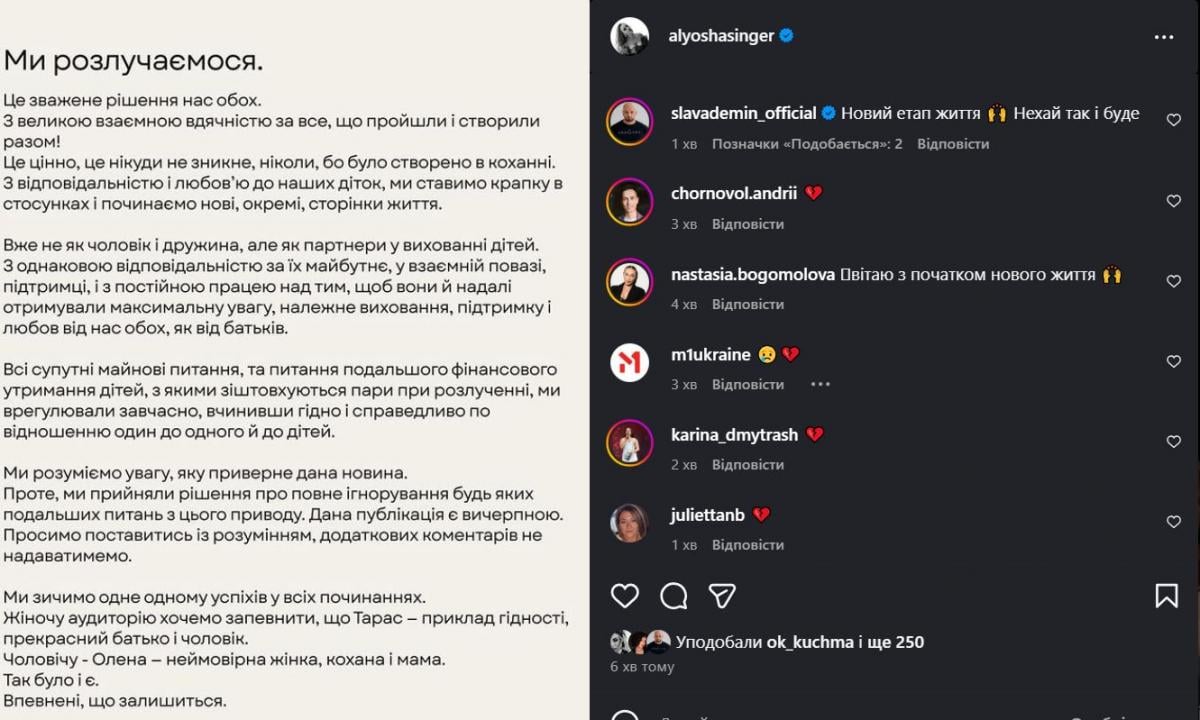Save post with the bookmark icon

point(1166,596)
